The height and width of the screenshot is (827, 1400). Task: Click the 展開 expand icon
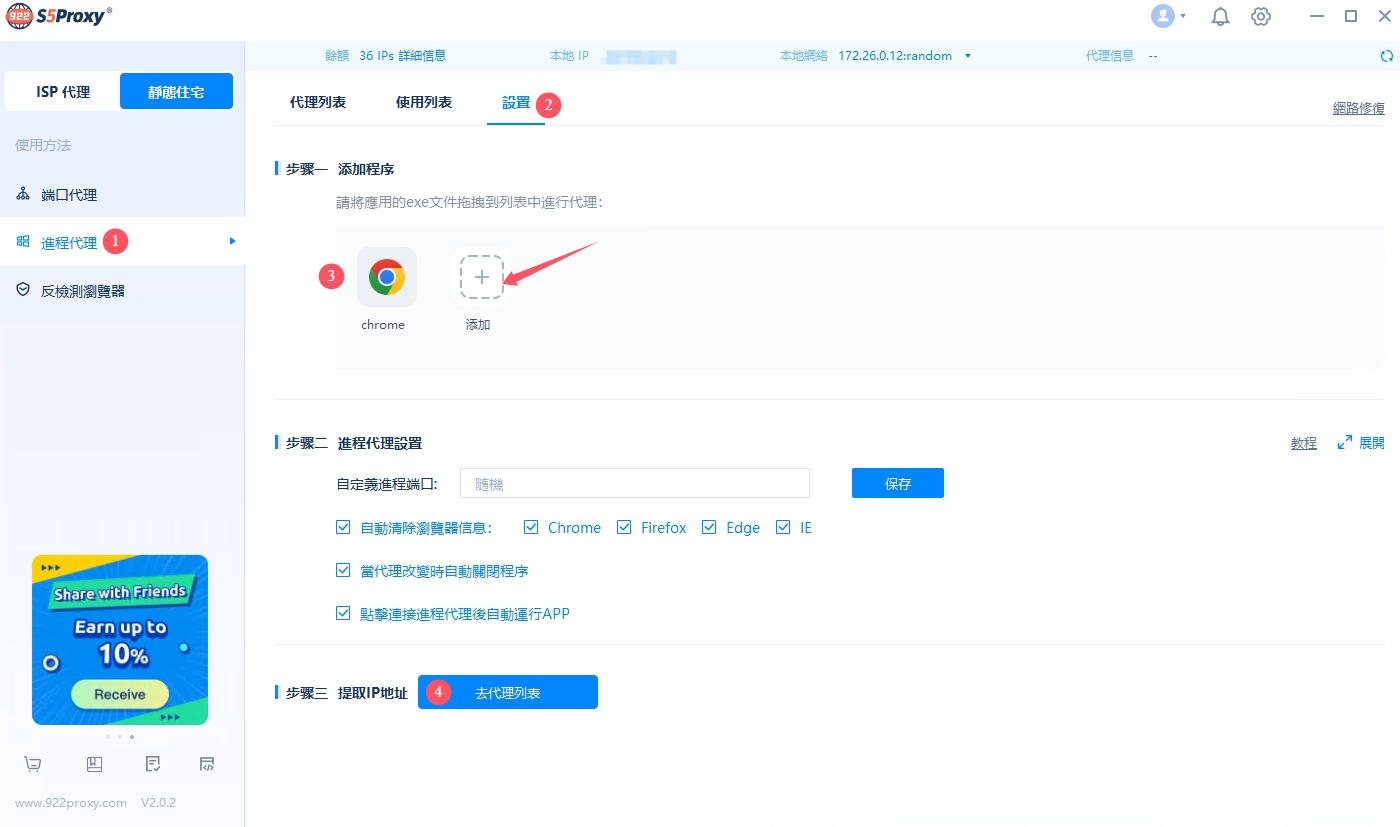(x=1345, y=443)
